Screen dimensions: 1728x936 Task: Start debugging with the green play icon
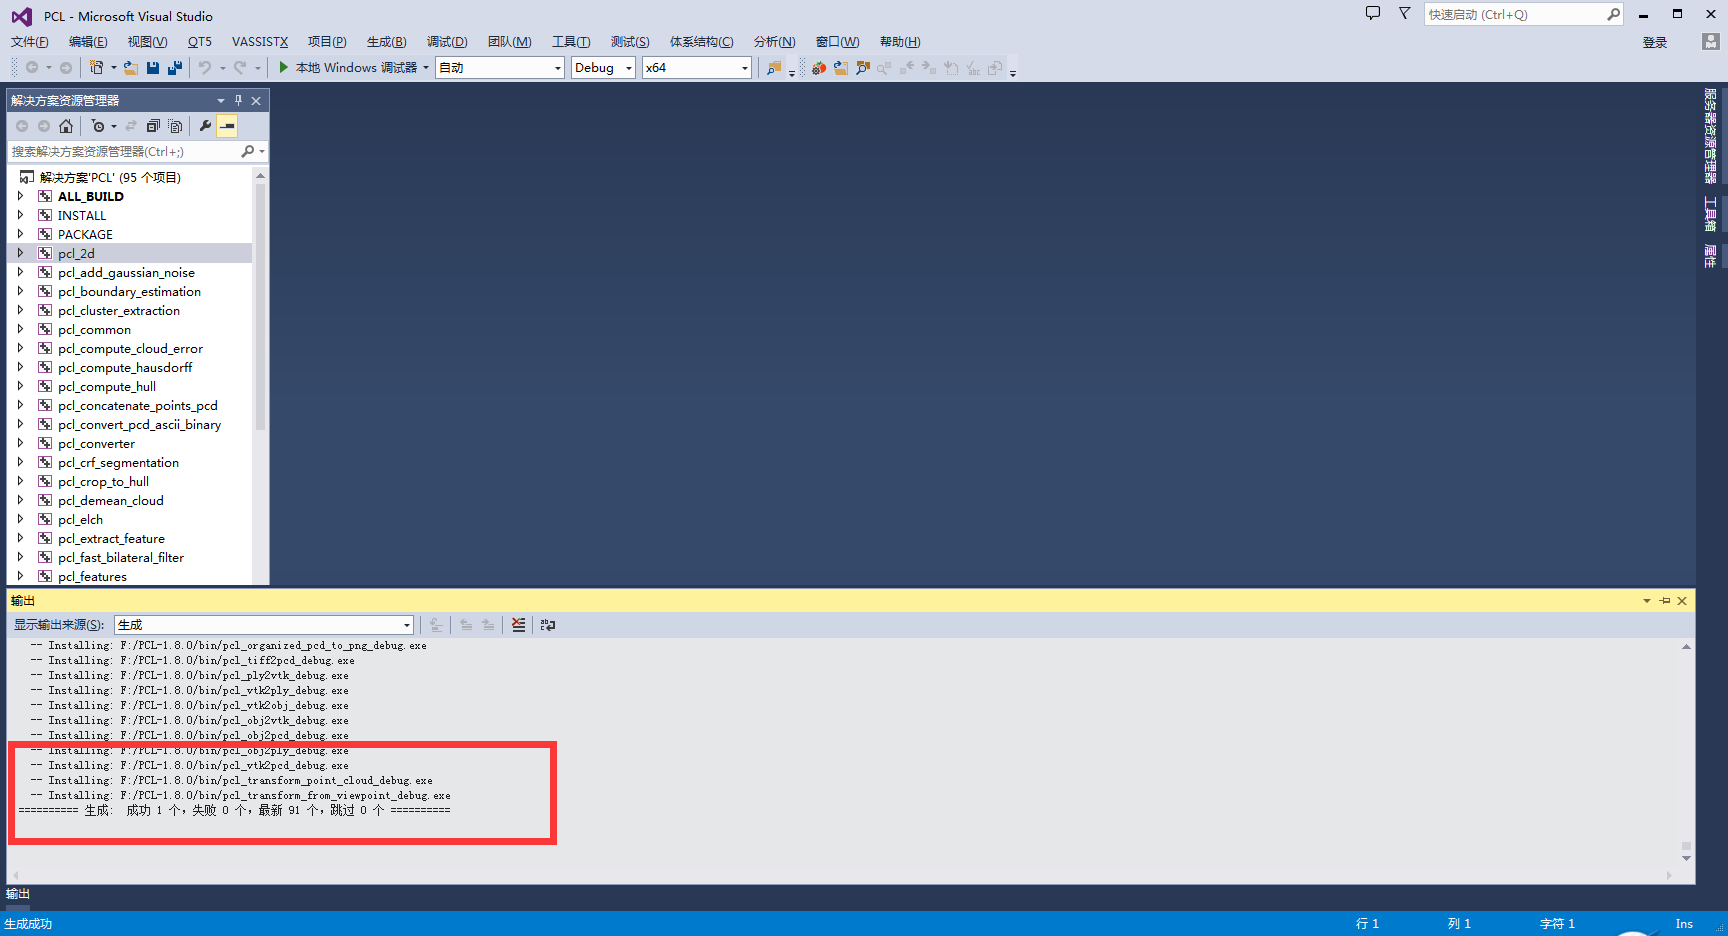coord(284,67)
